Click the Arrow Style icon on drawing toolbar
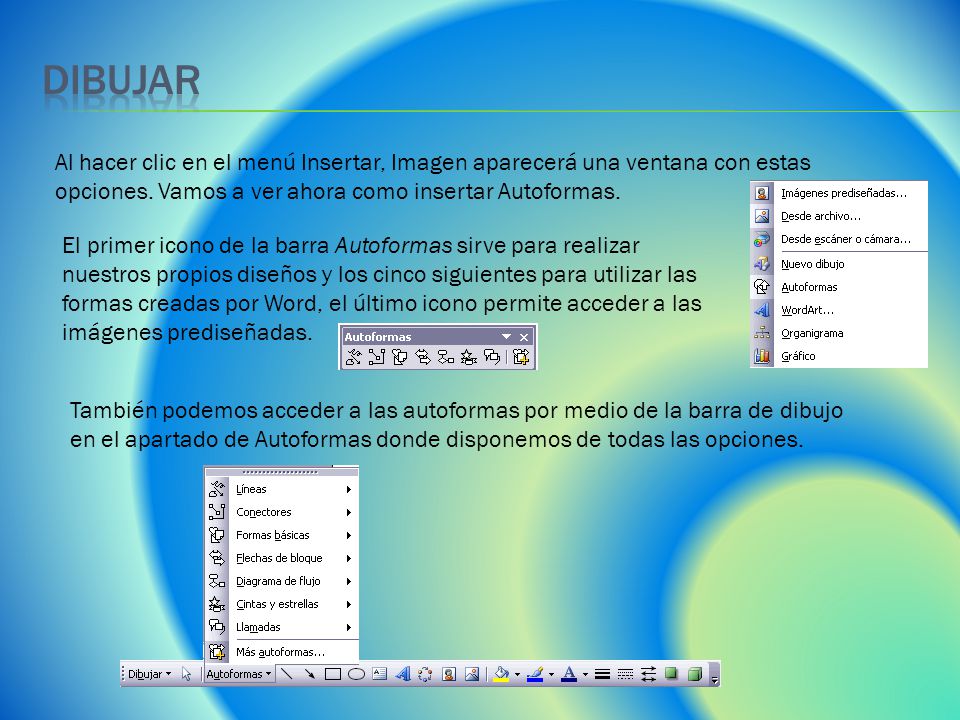The height and width of the screenshot is (720, 960). point(648,674)
